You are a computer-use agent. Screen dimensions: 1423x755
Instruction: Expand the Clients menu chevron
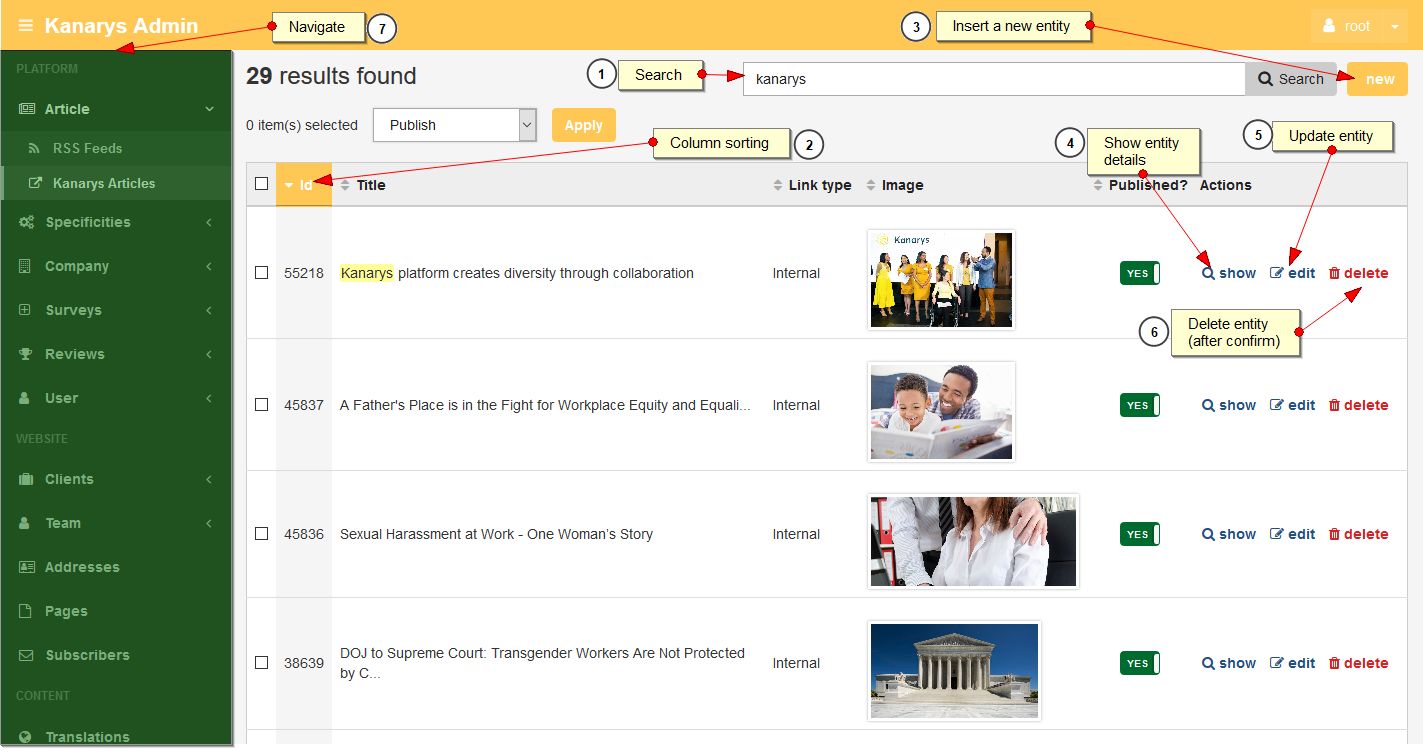click(209, 479)
